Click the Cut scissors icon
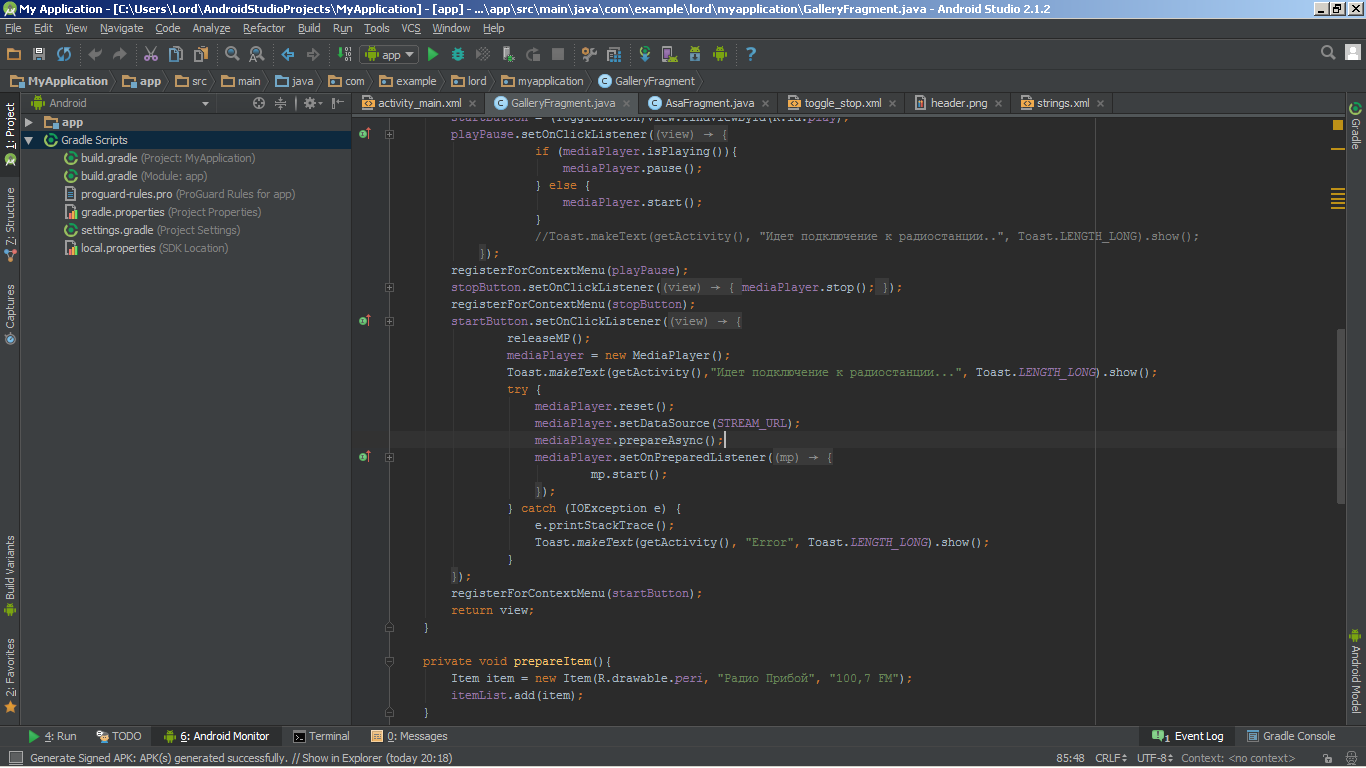This screenshot has height=768, width=1366. [x=151, y=54]
